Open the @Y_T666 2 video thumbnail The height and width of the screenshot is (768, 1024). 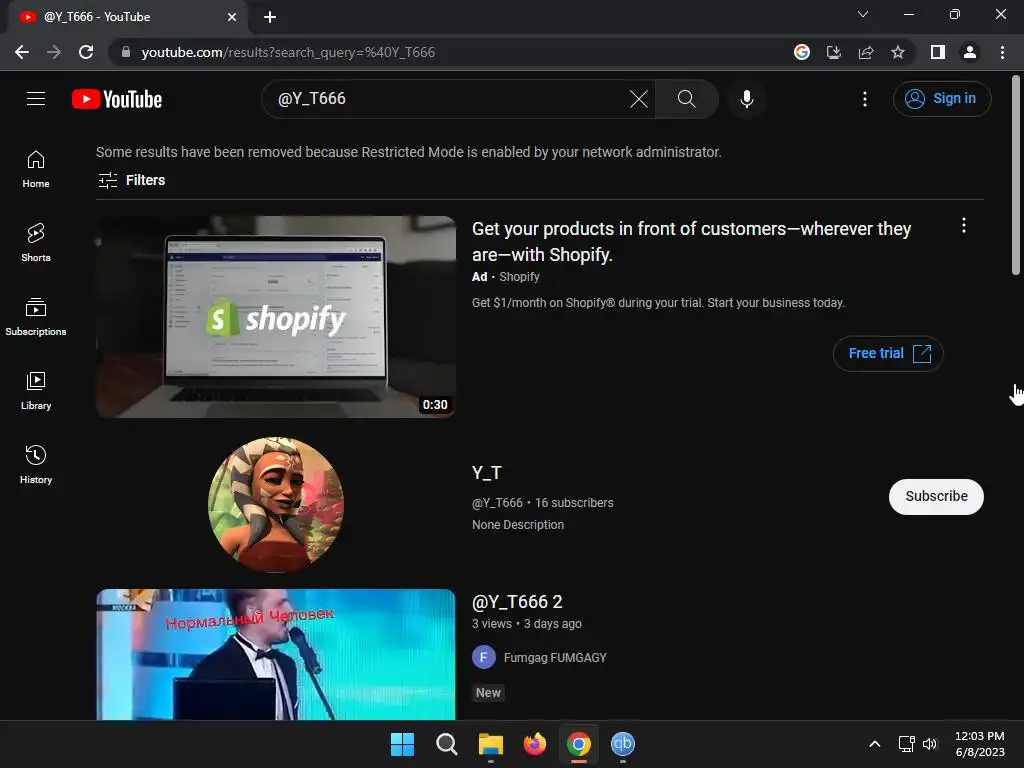click(276, 654)
